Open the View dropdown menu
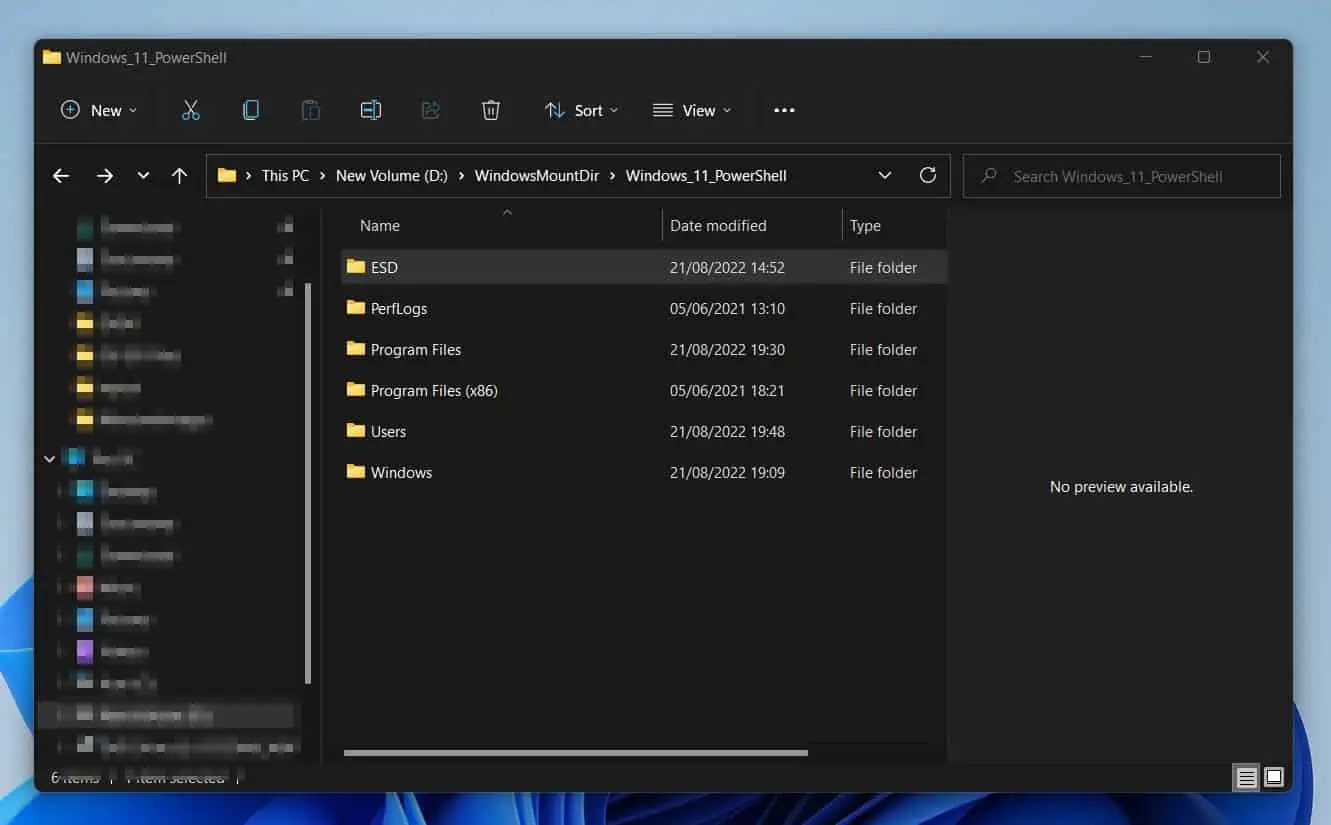 coord(692,110)
